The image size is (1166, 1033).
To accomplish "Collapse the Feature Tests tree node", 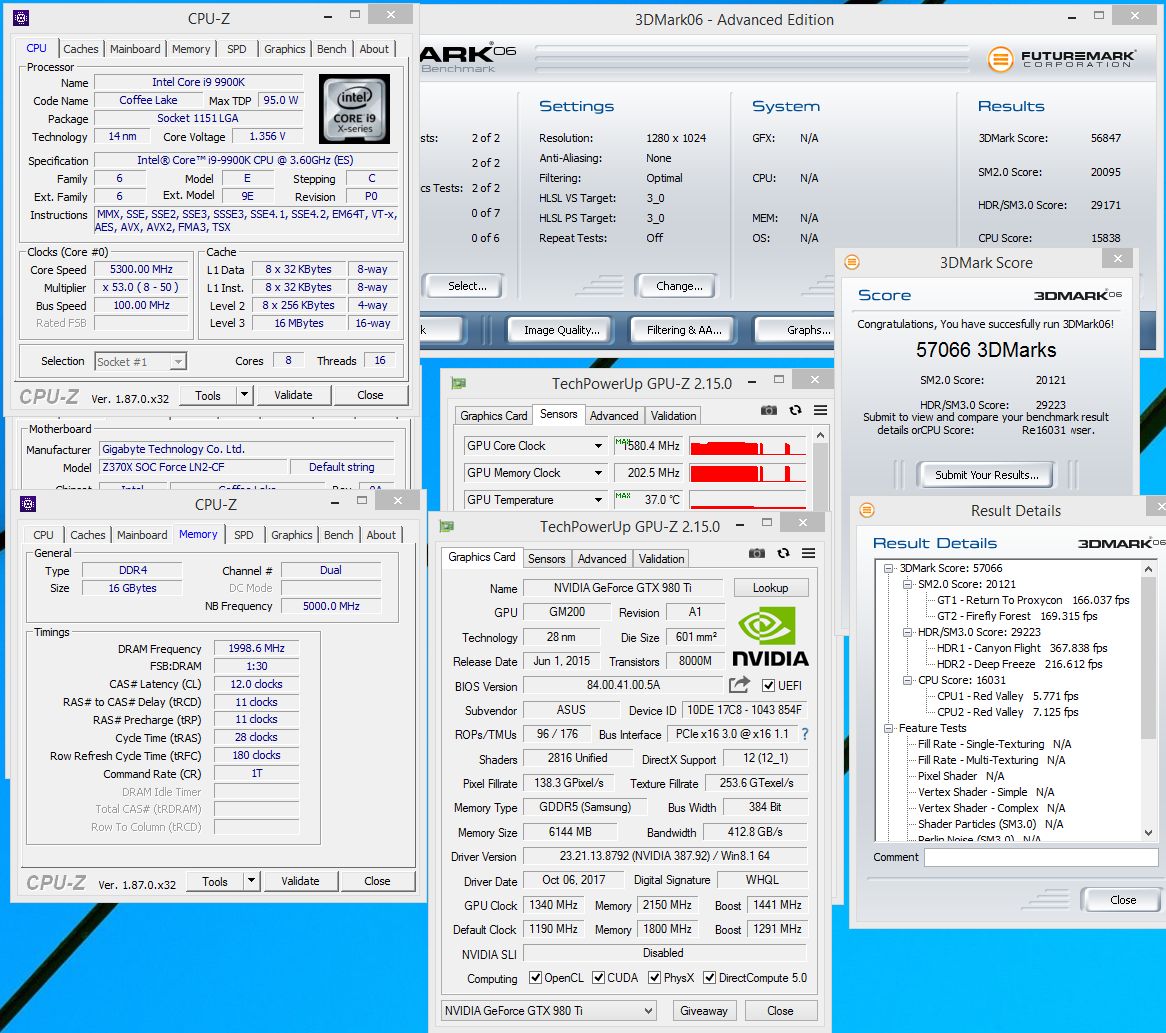I will click(x=888, y=728).
